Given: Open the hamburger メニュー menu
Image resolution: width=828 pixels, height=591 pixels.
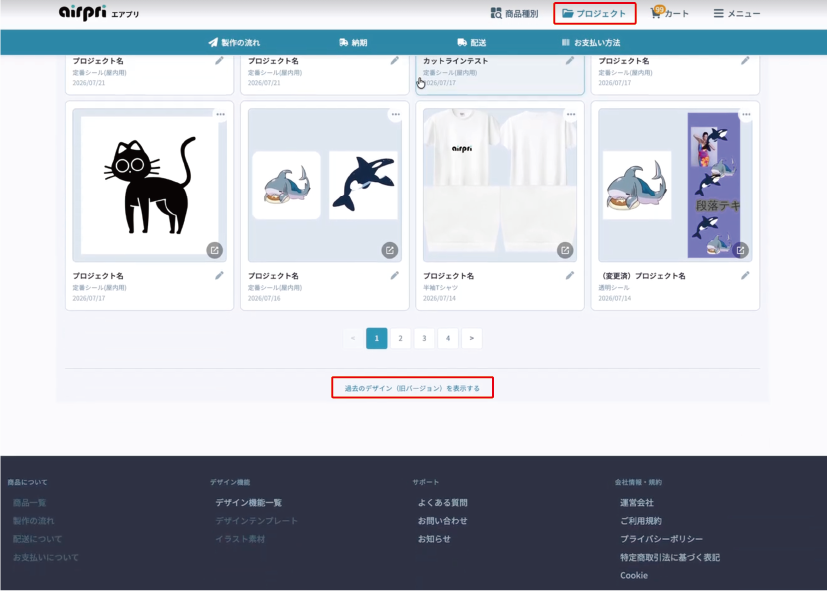Looking at the screenshot, I should [x=736, y=14].
